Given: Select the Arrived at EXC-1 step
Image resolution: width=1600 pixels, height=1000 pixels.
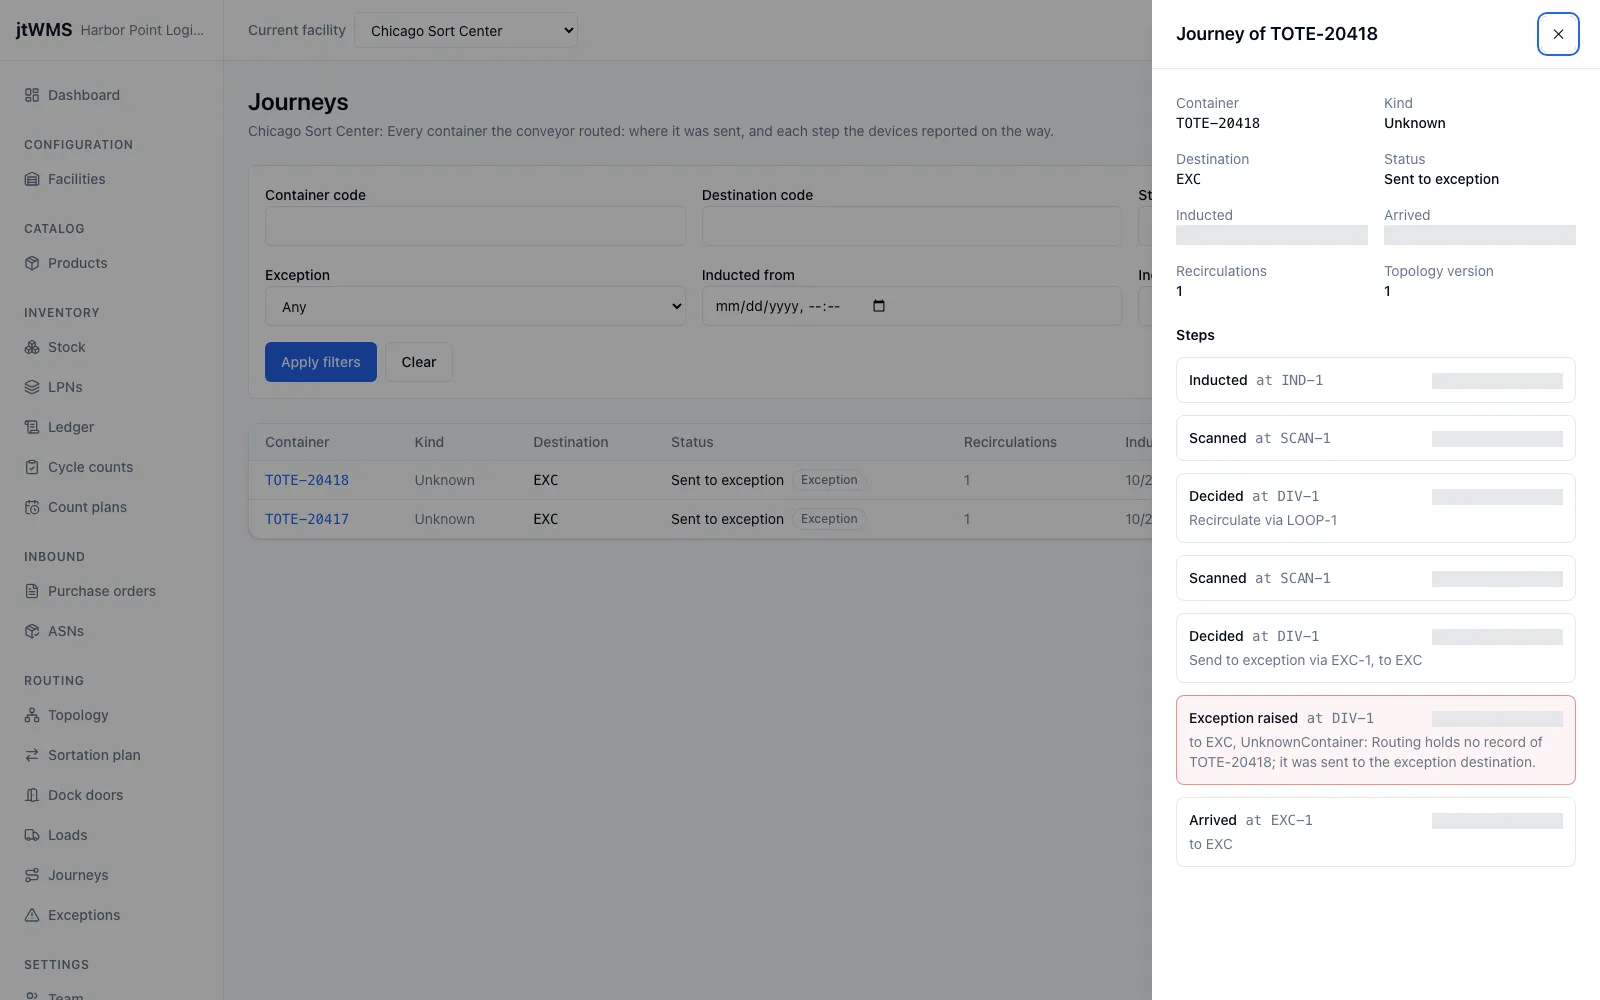Looking at the screenshot, I should 1376,832.
